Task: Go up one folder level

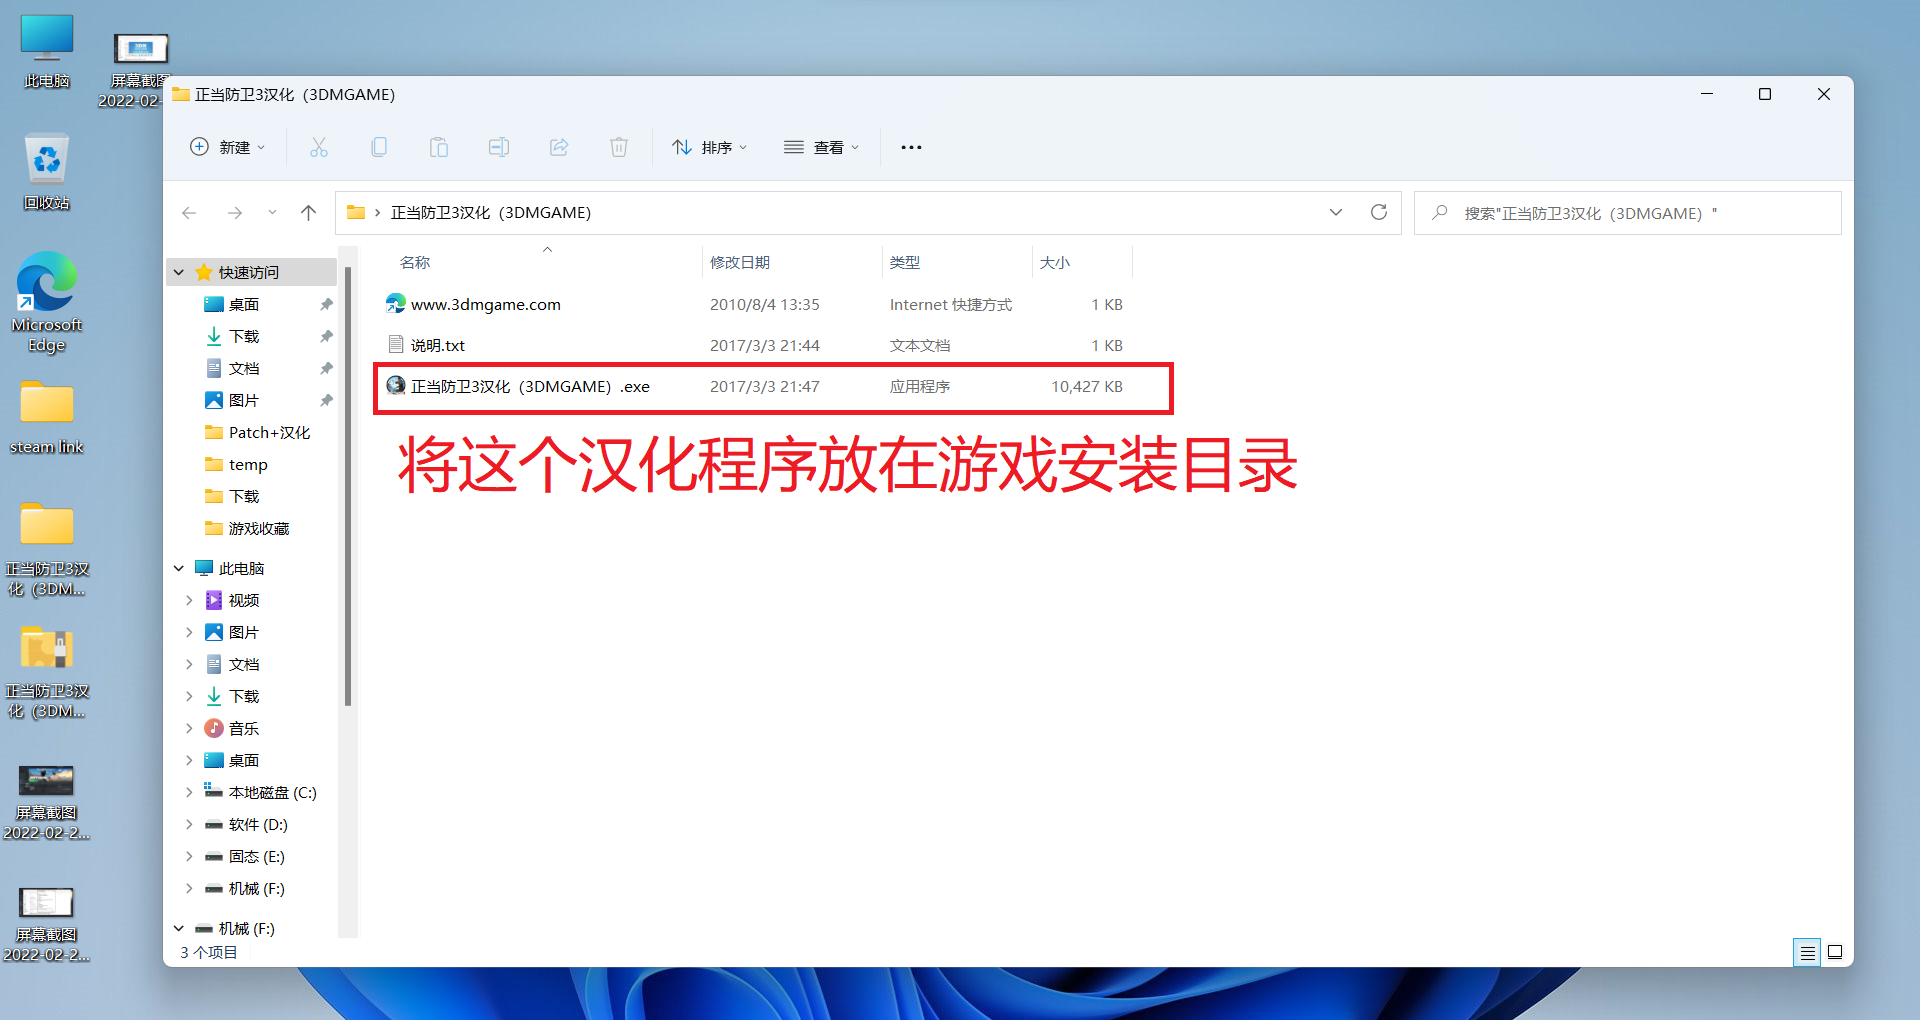Action: tap(309, 213)
